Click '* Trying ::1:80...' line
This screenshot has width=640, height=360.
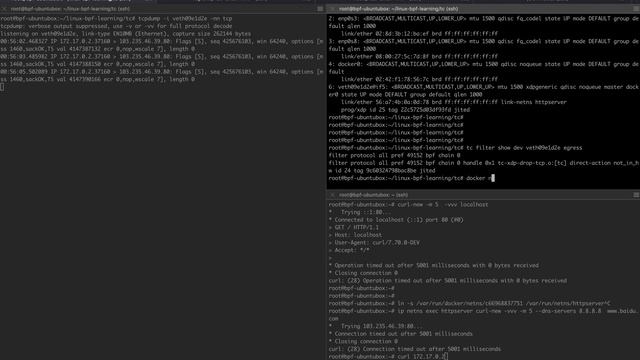tap(360, 212)
